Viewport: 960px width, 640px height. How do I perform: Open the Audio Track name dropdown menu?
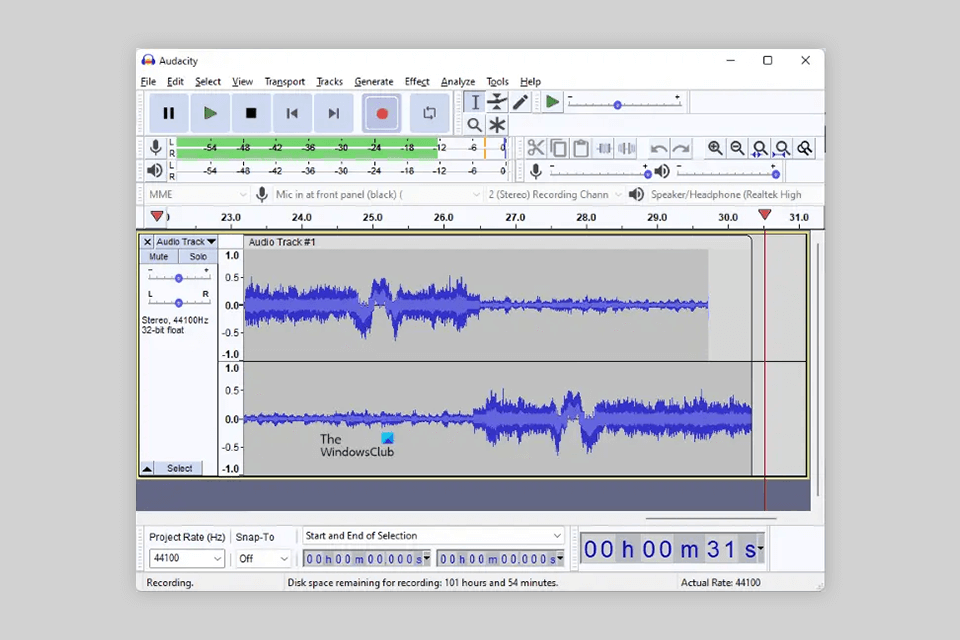[186, 242]
